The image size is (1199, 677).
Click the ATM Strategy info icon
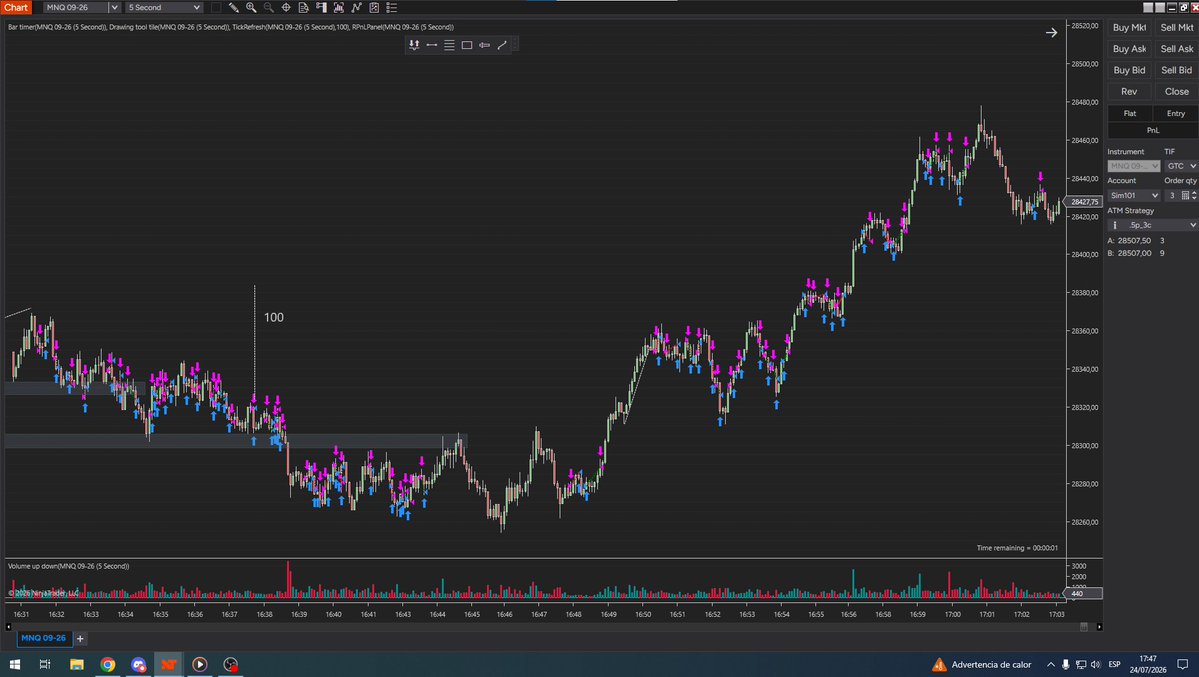click(x=1114, y=225)
